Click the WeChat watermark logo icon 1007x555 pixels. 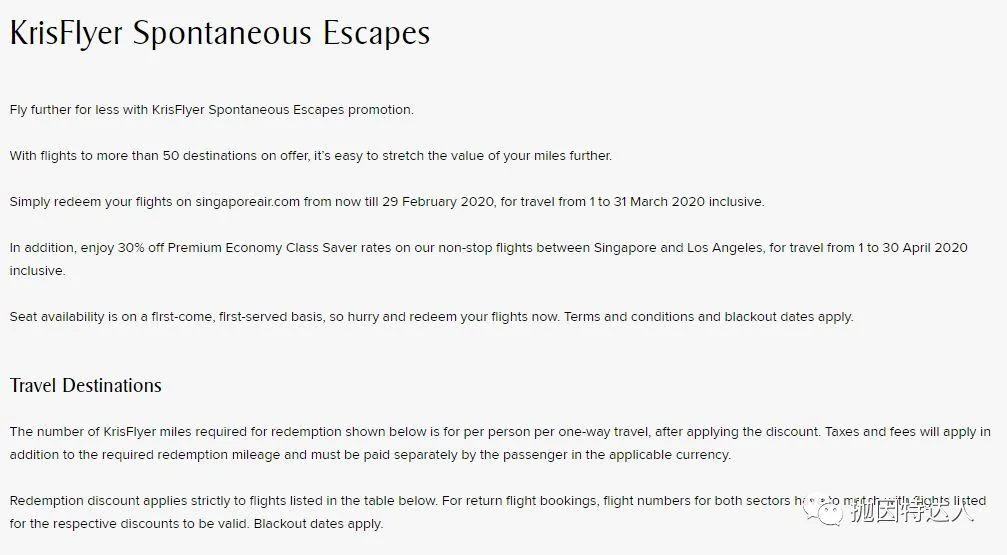pyautogui.click(x=823, y=509)
